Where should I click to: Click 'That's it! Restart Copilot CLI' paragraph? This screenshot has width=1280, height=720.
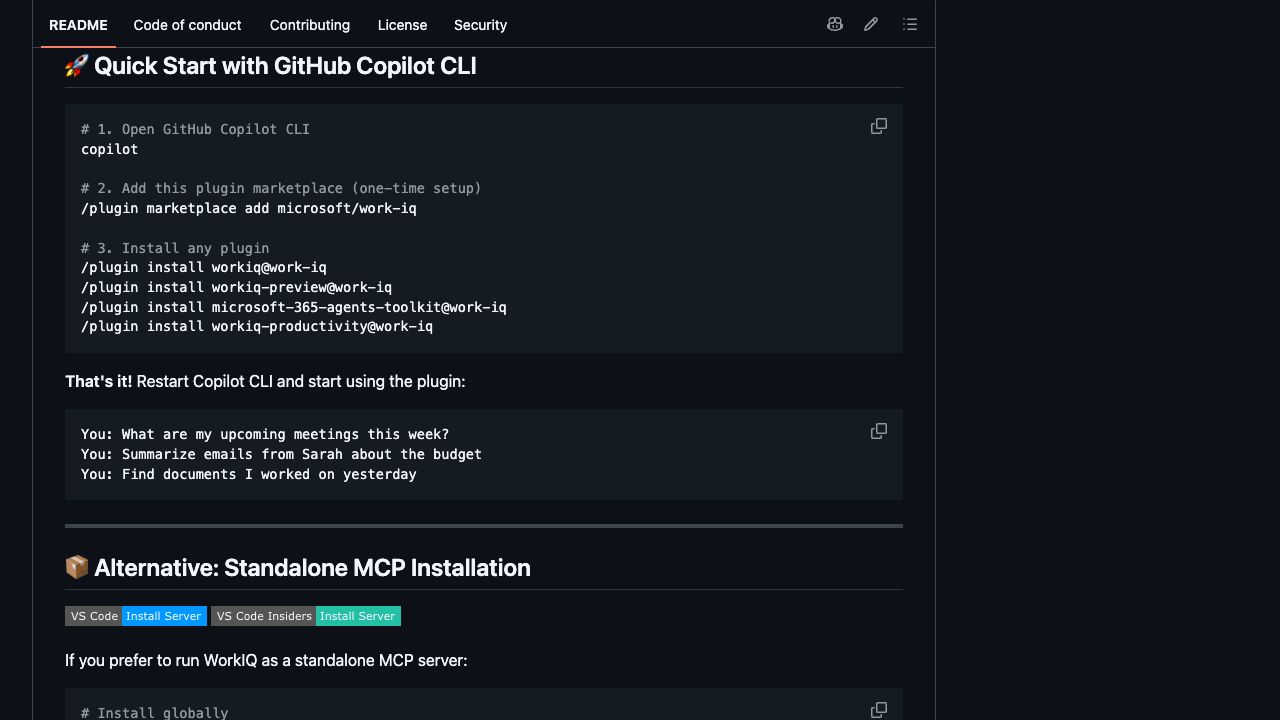point(265,381)
